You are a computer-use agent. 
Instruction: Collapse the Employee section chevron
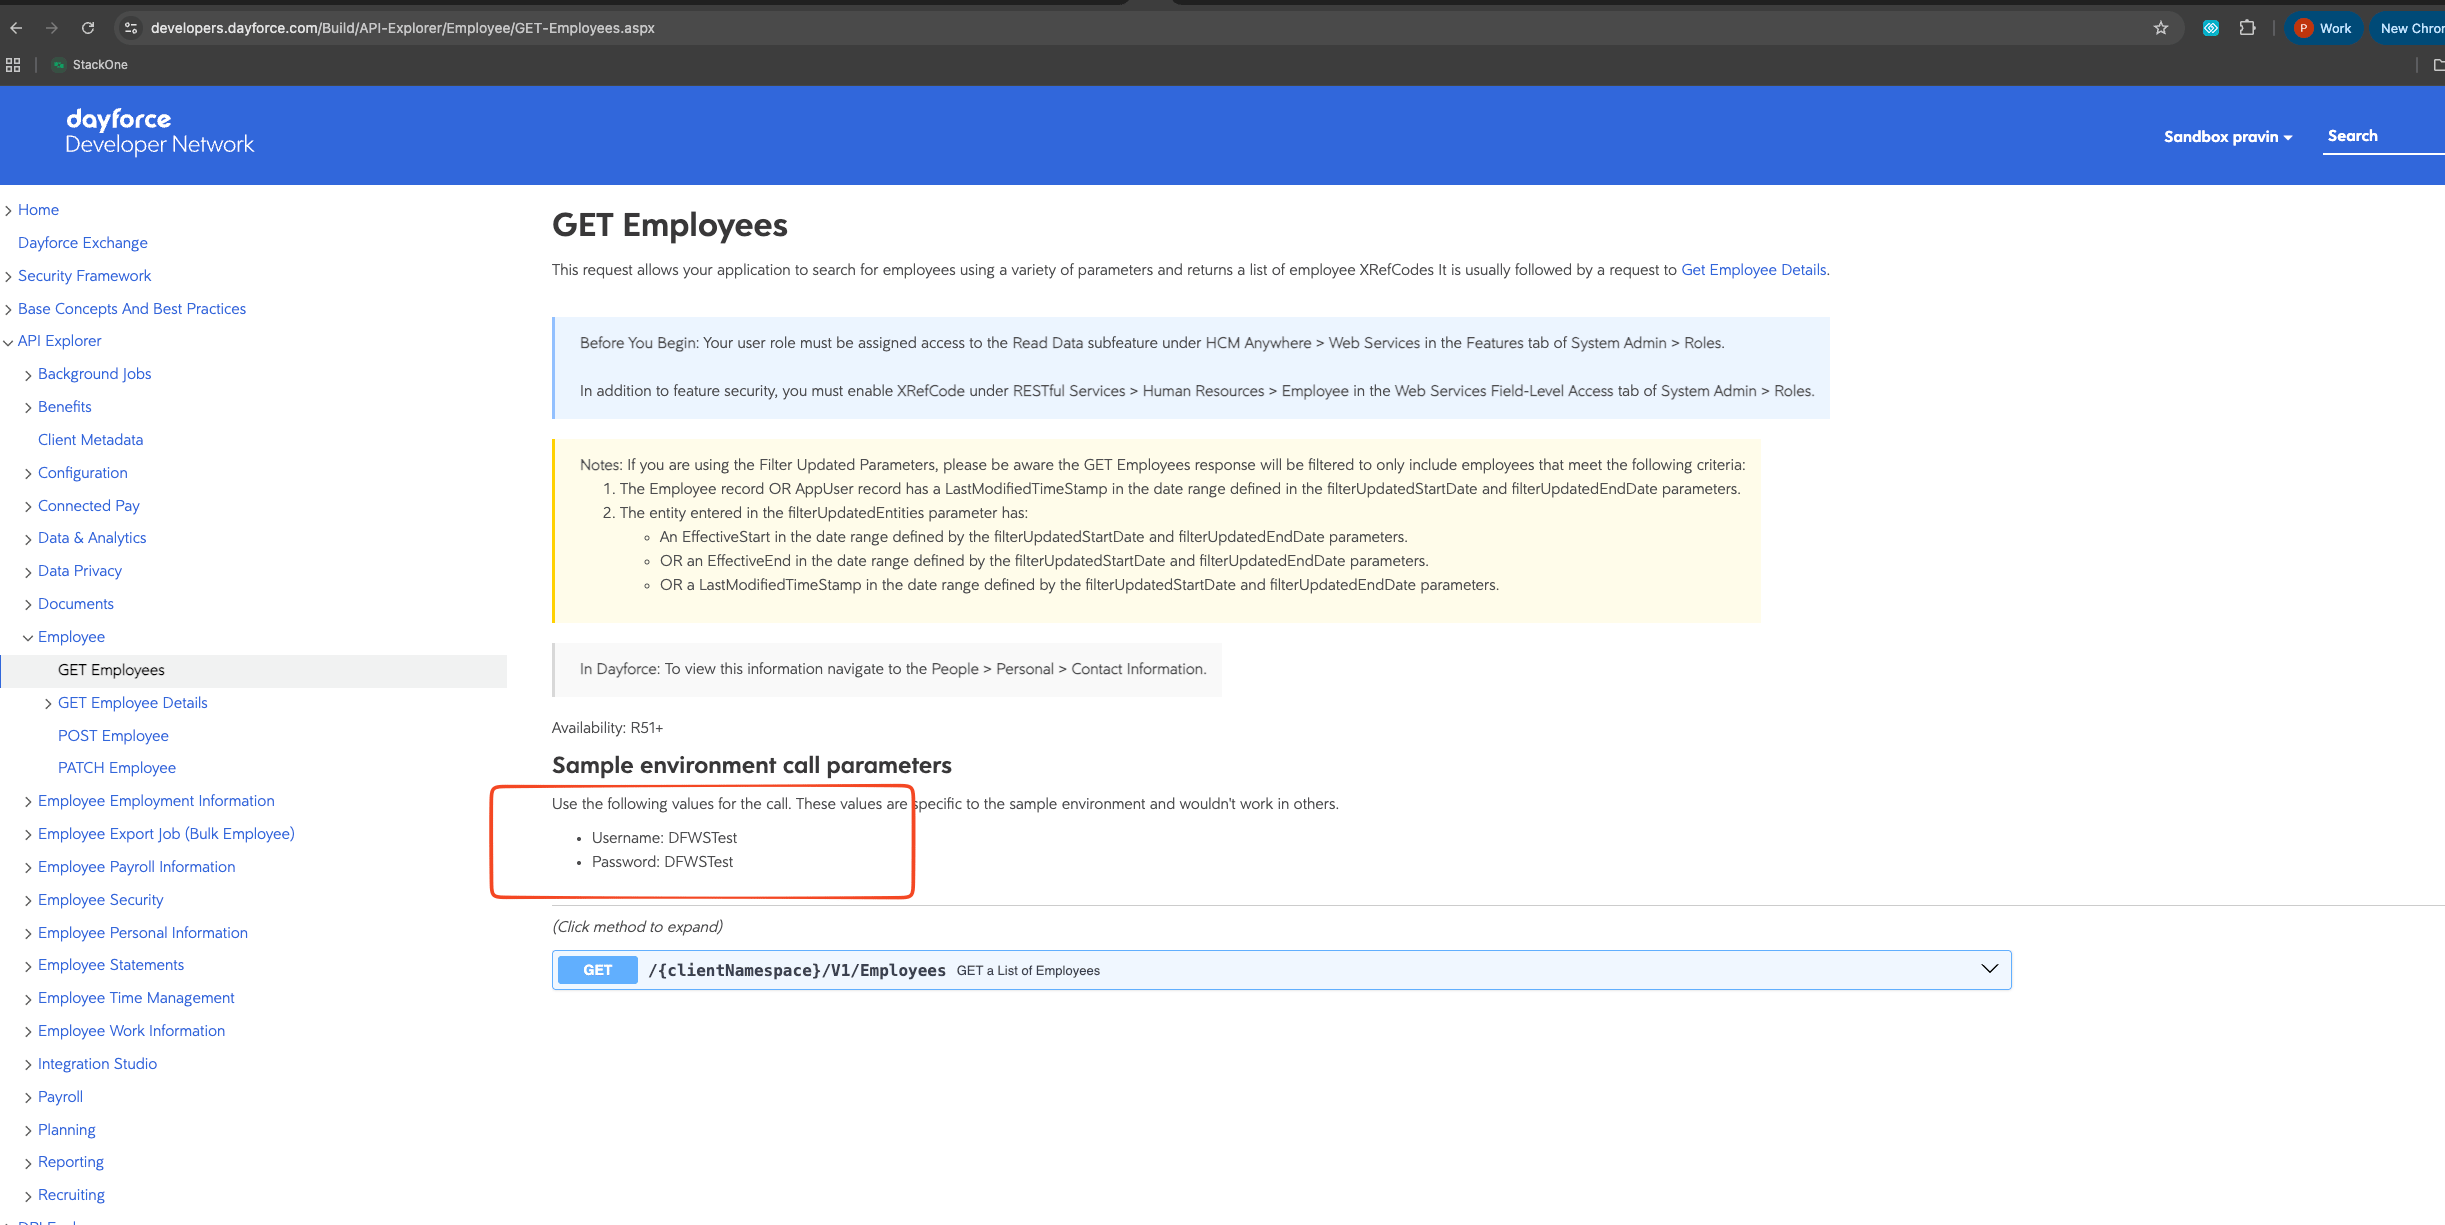(28, 638)
